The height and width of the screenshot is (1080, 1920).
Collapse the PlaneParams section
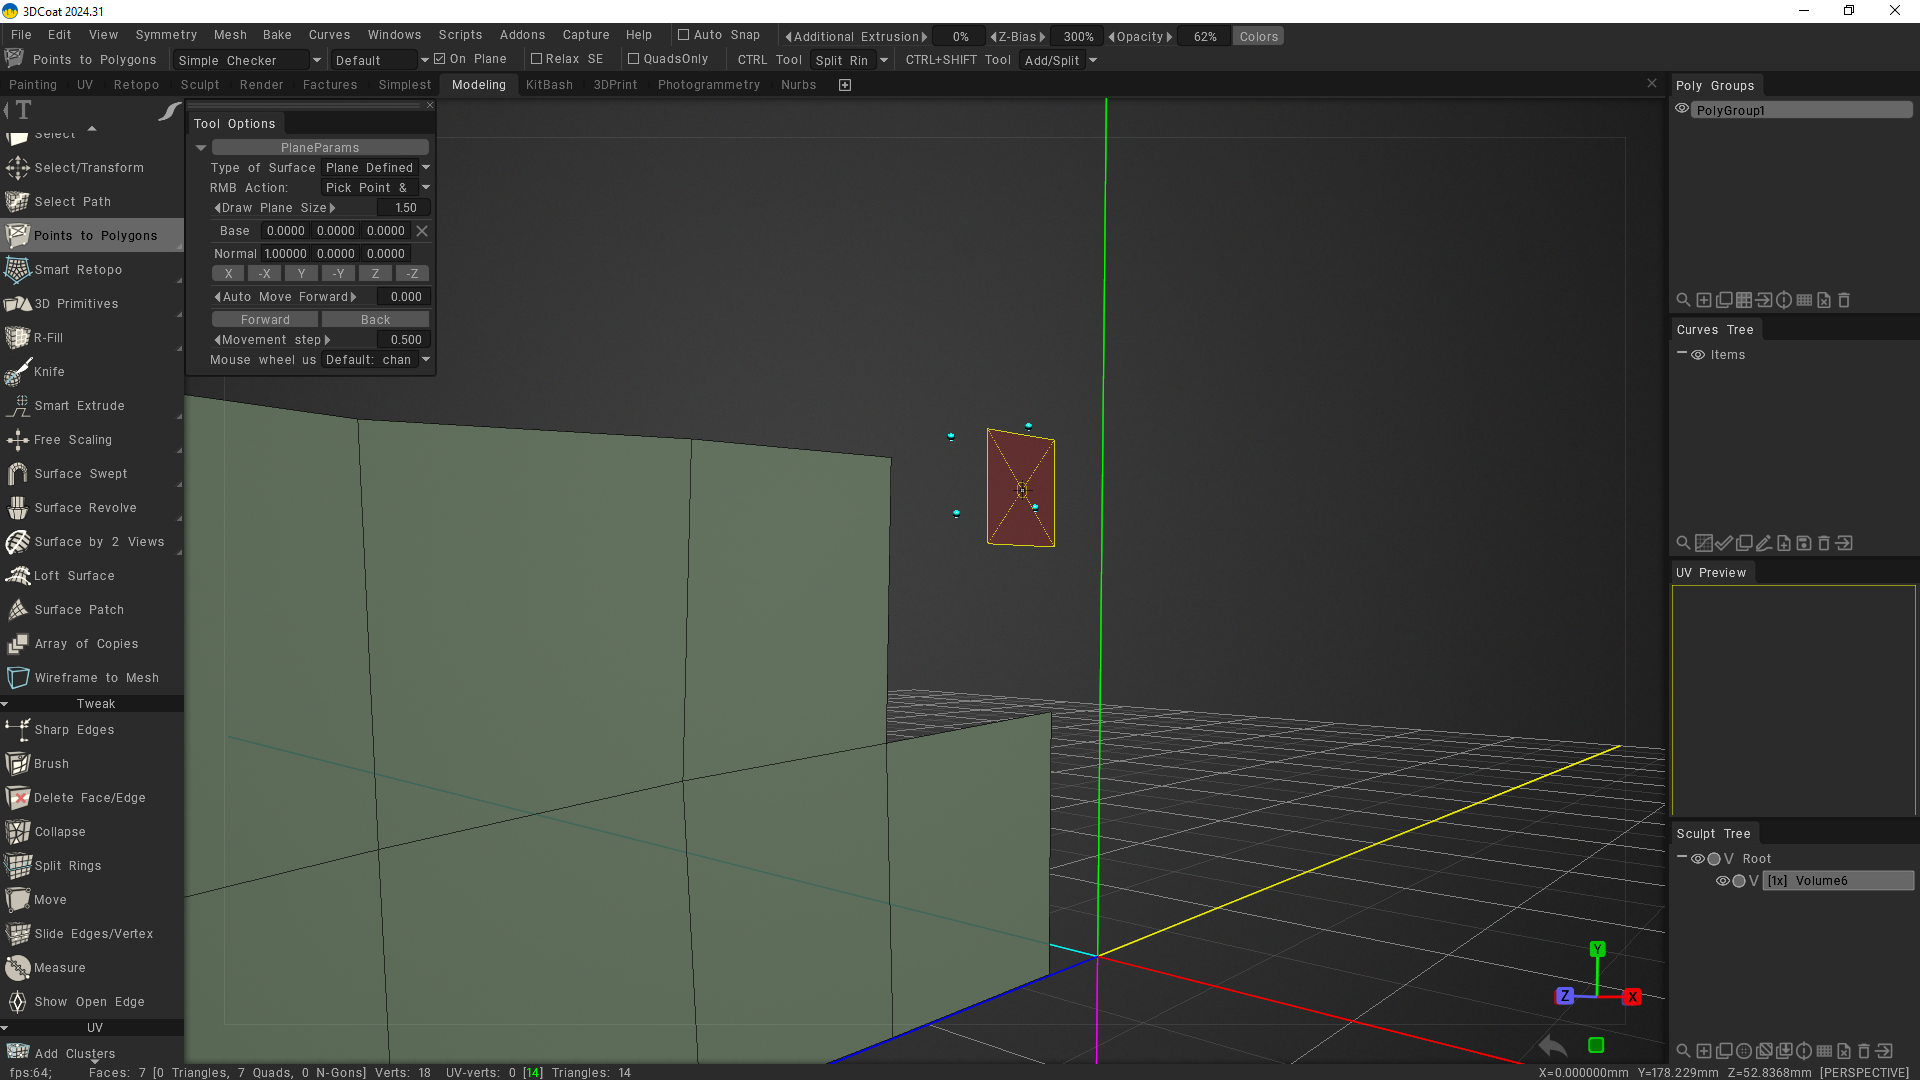point(201,148)
